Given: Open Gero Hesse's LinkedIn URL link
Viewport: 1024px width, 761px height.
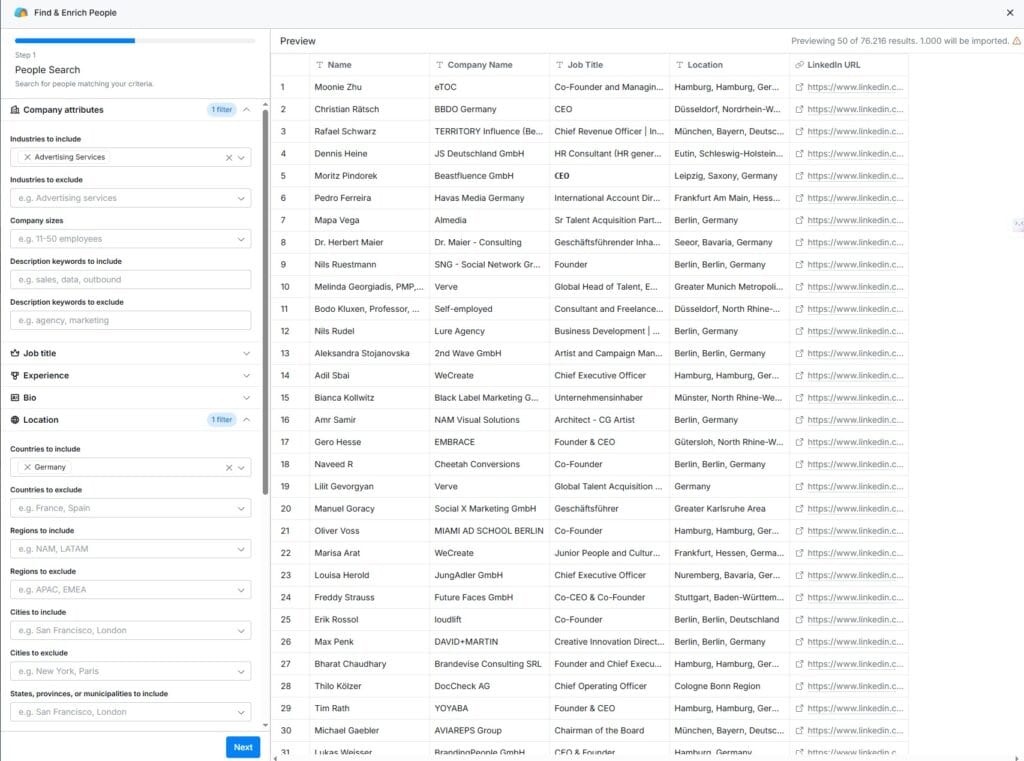Looking at the screenshot, I should (x=855, y=442).
